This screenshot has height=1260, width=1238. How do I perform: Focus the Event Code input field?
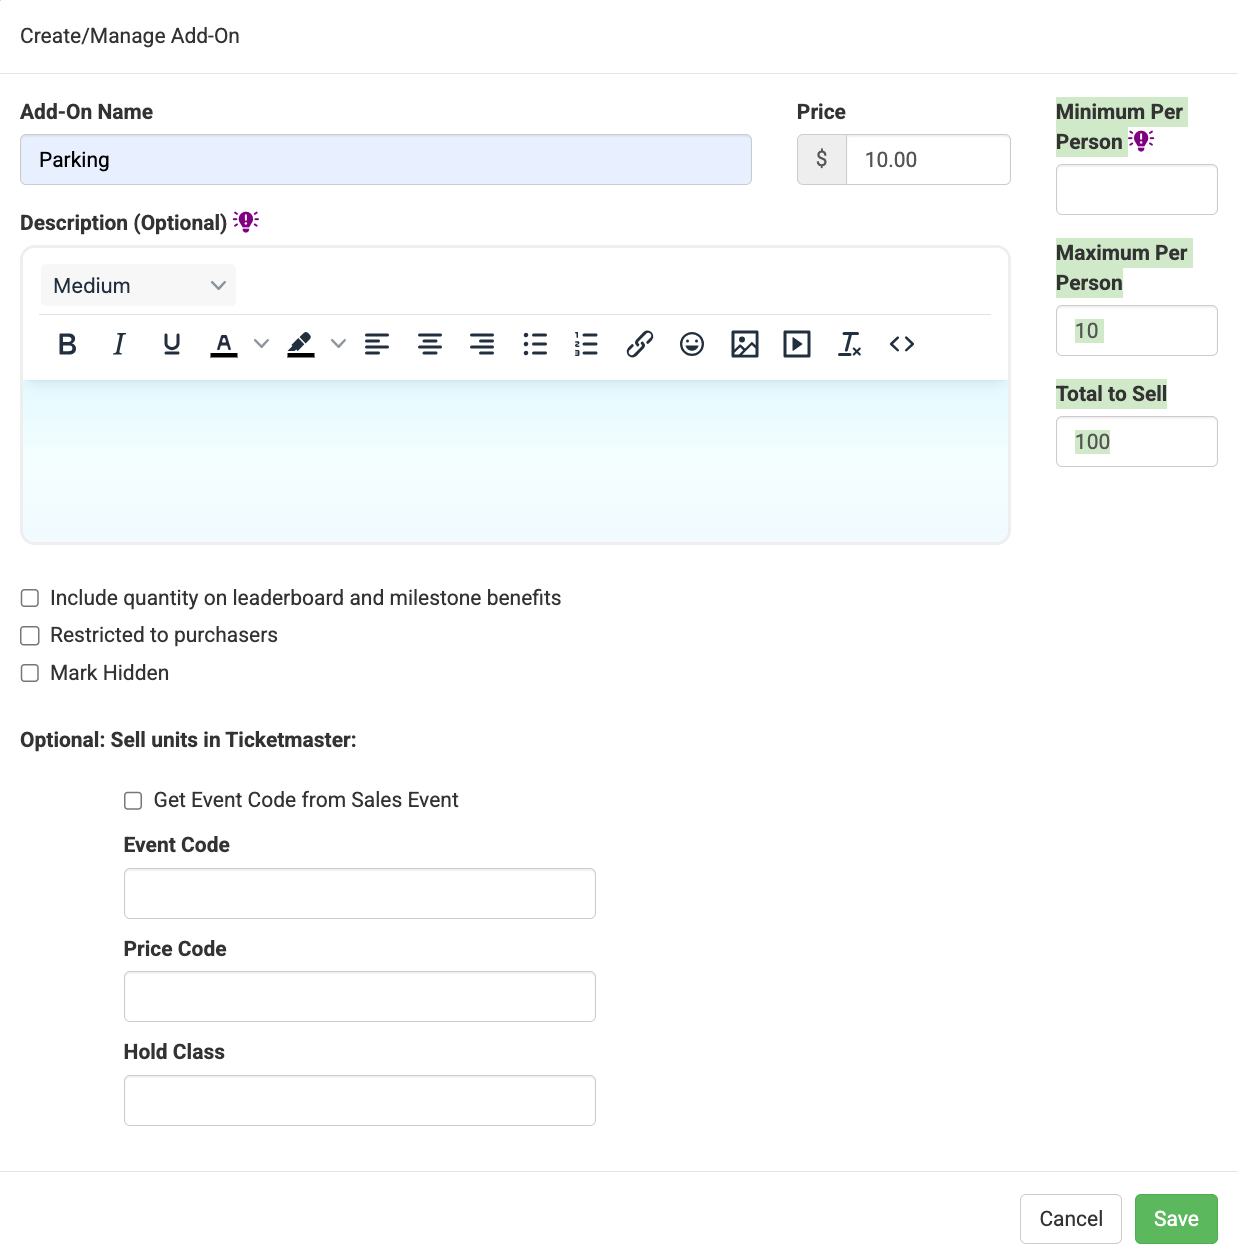pyautogui.click(x=360, y=893)
